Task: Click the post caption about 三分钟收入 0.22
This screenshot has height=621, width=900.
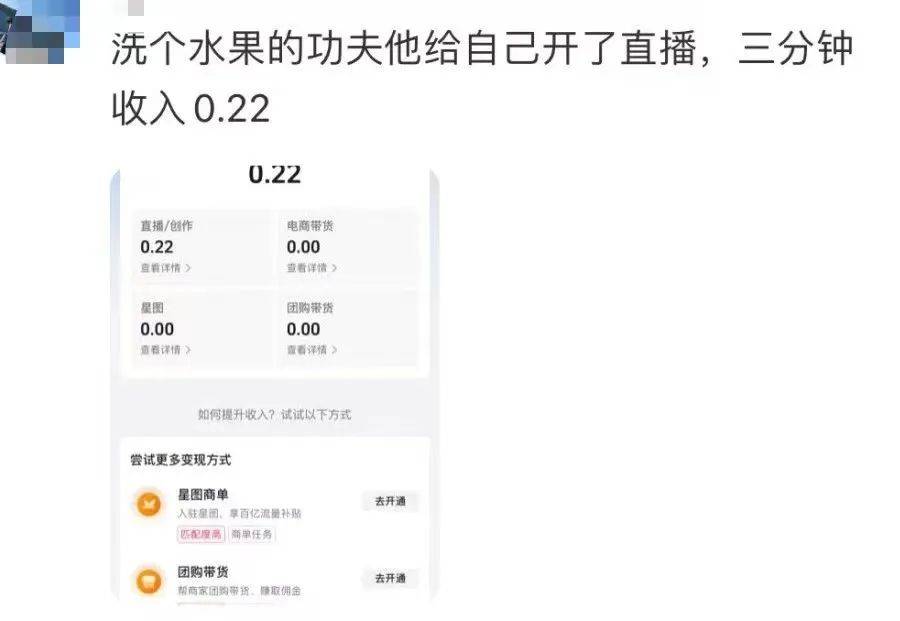Action: pos(482,79)
